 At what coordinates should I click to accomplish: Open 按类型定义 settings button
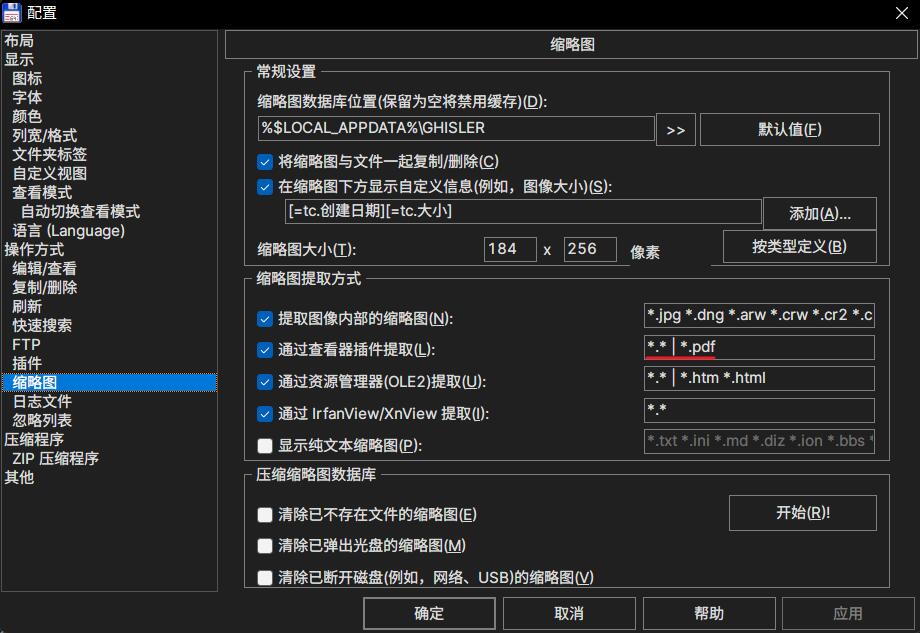(x=799, y=247)
